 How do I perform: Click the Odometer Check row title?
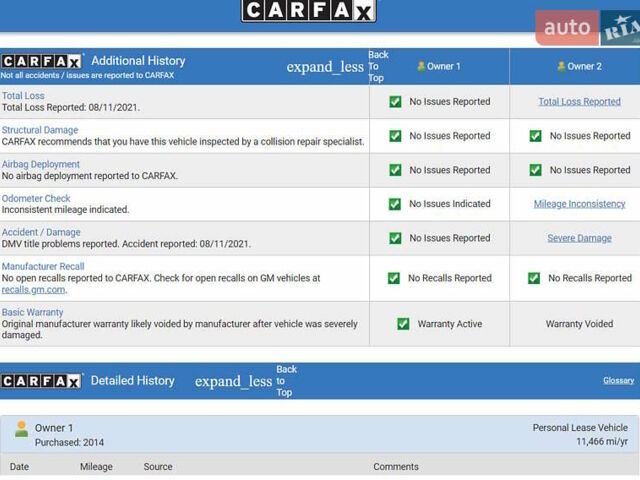coord(36,198)
